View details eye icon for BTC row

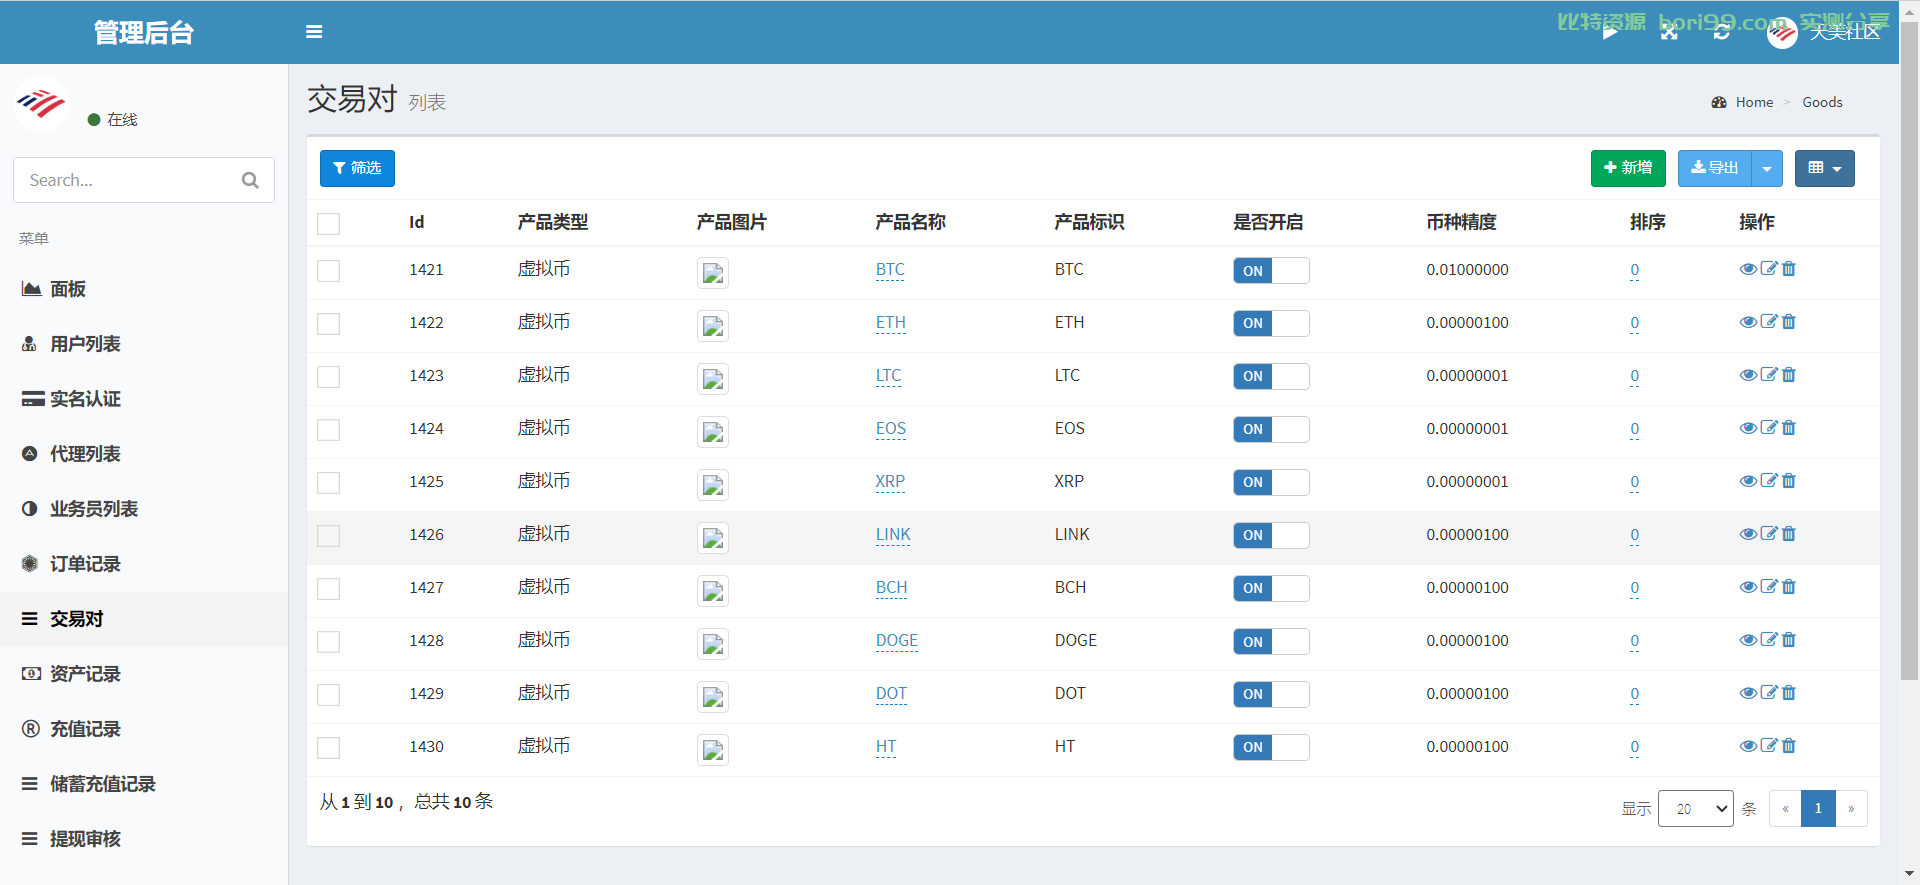pyautogui.click(x=1748, y=269)
